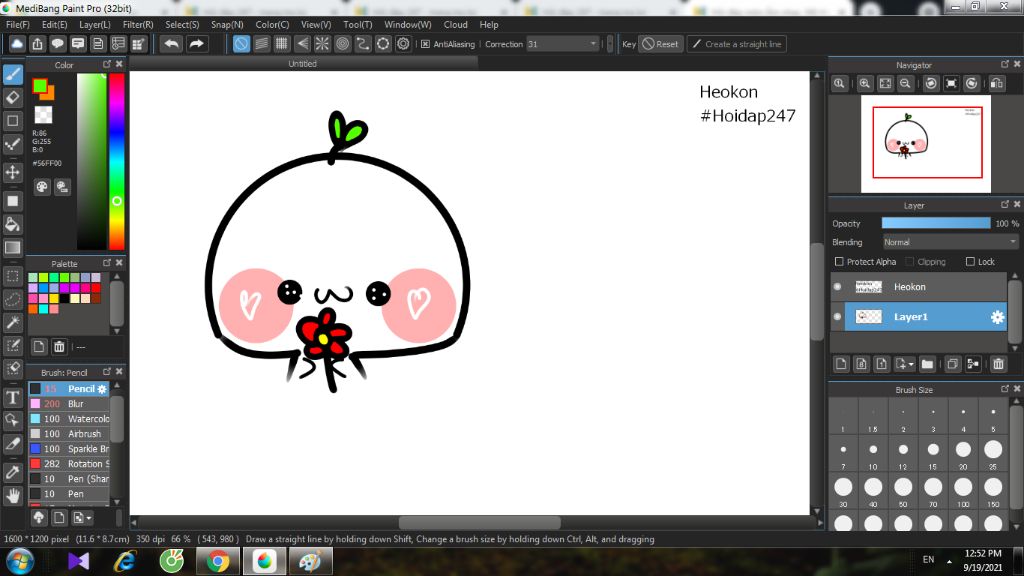
Task: Click zoom in icon in Navigator
Action: click(x=865, y=84)
